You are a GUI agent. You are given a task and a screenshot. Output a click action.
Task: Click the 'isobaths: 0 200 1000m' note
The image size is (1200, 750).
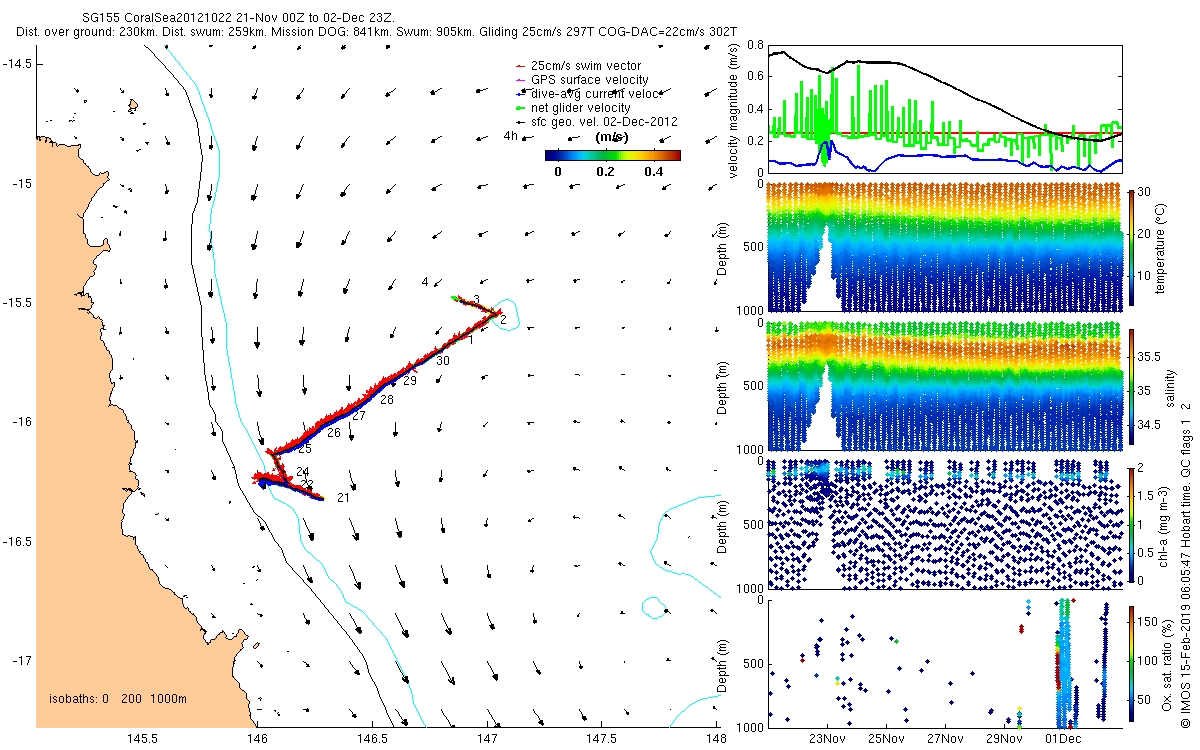(118, 698)
